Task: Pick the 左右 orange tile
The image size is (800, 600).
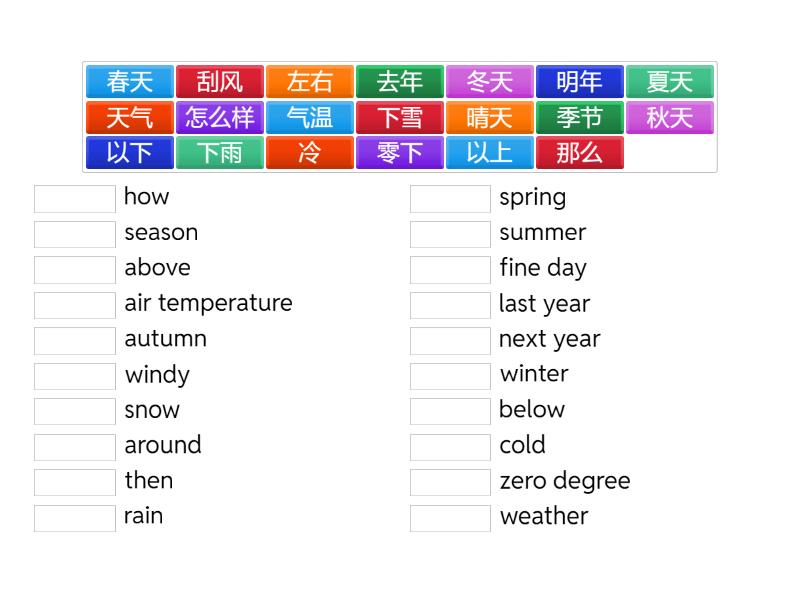Action: click(310, 82)
